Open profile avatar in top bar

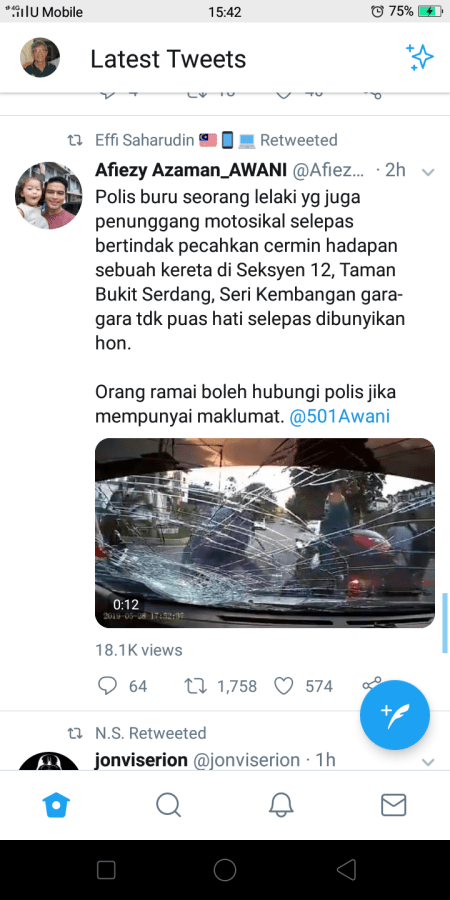tap(40, 58)
